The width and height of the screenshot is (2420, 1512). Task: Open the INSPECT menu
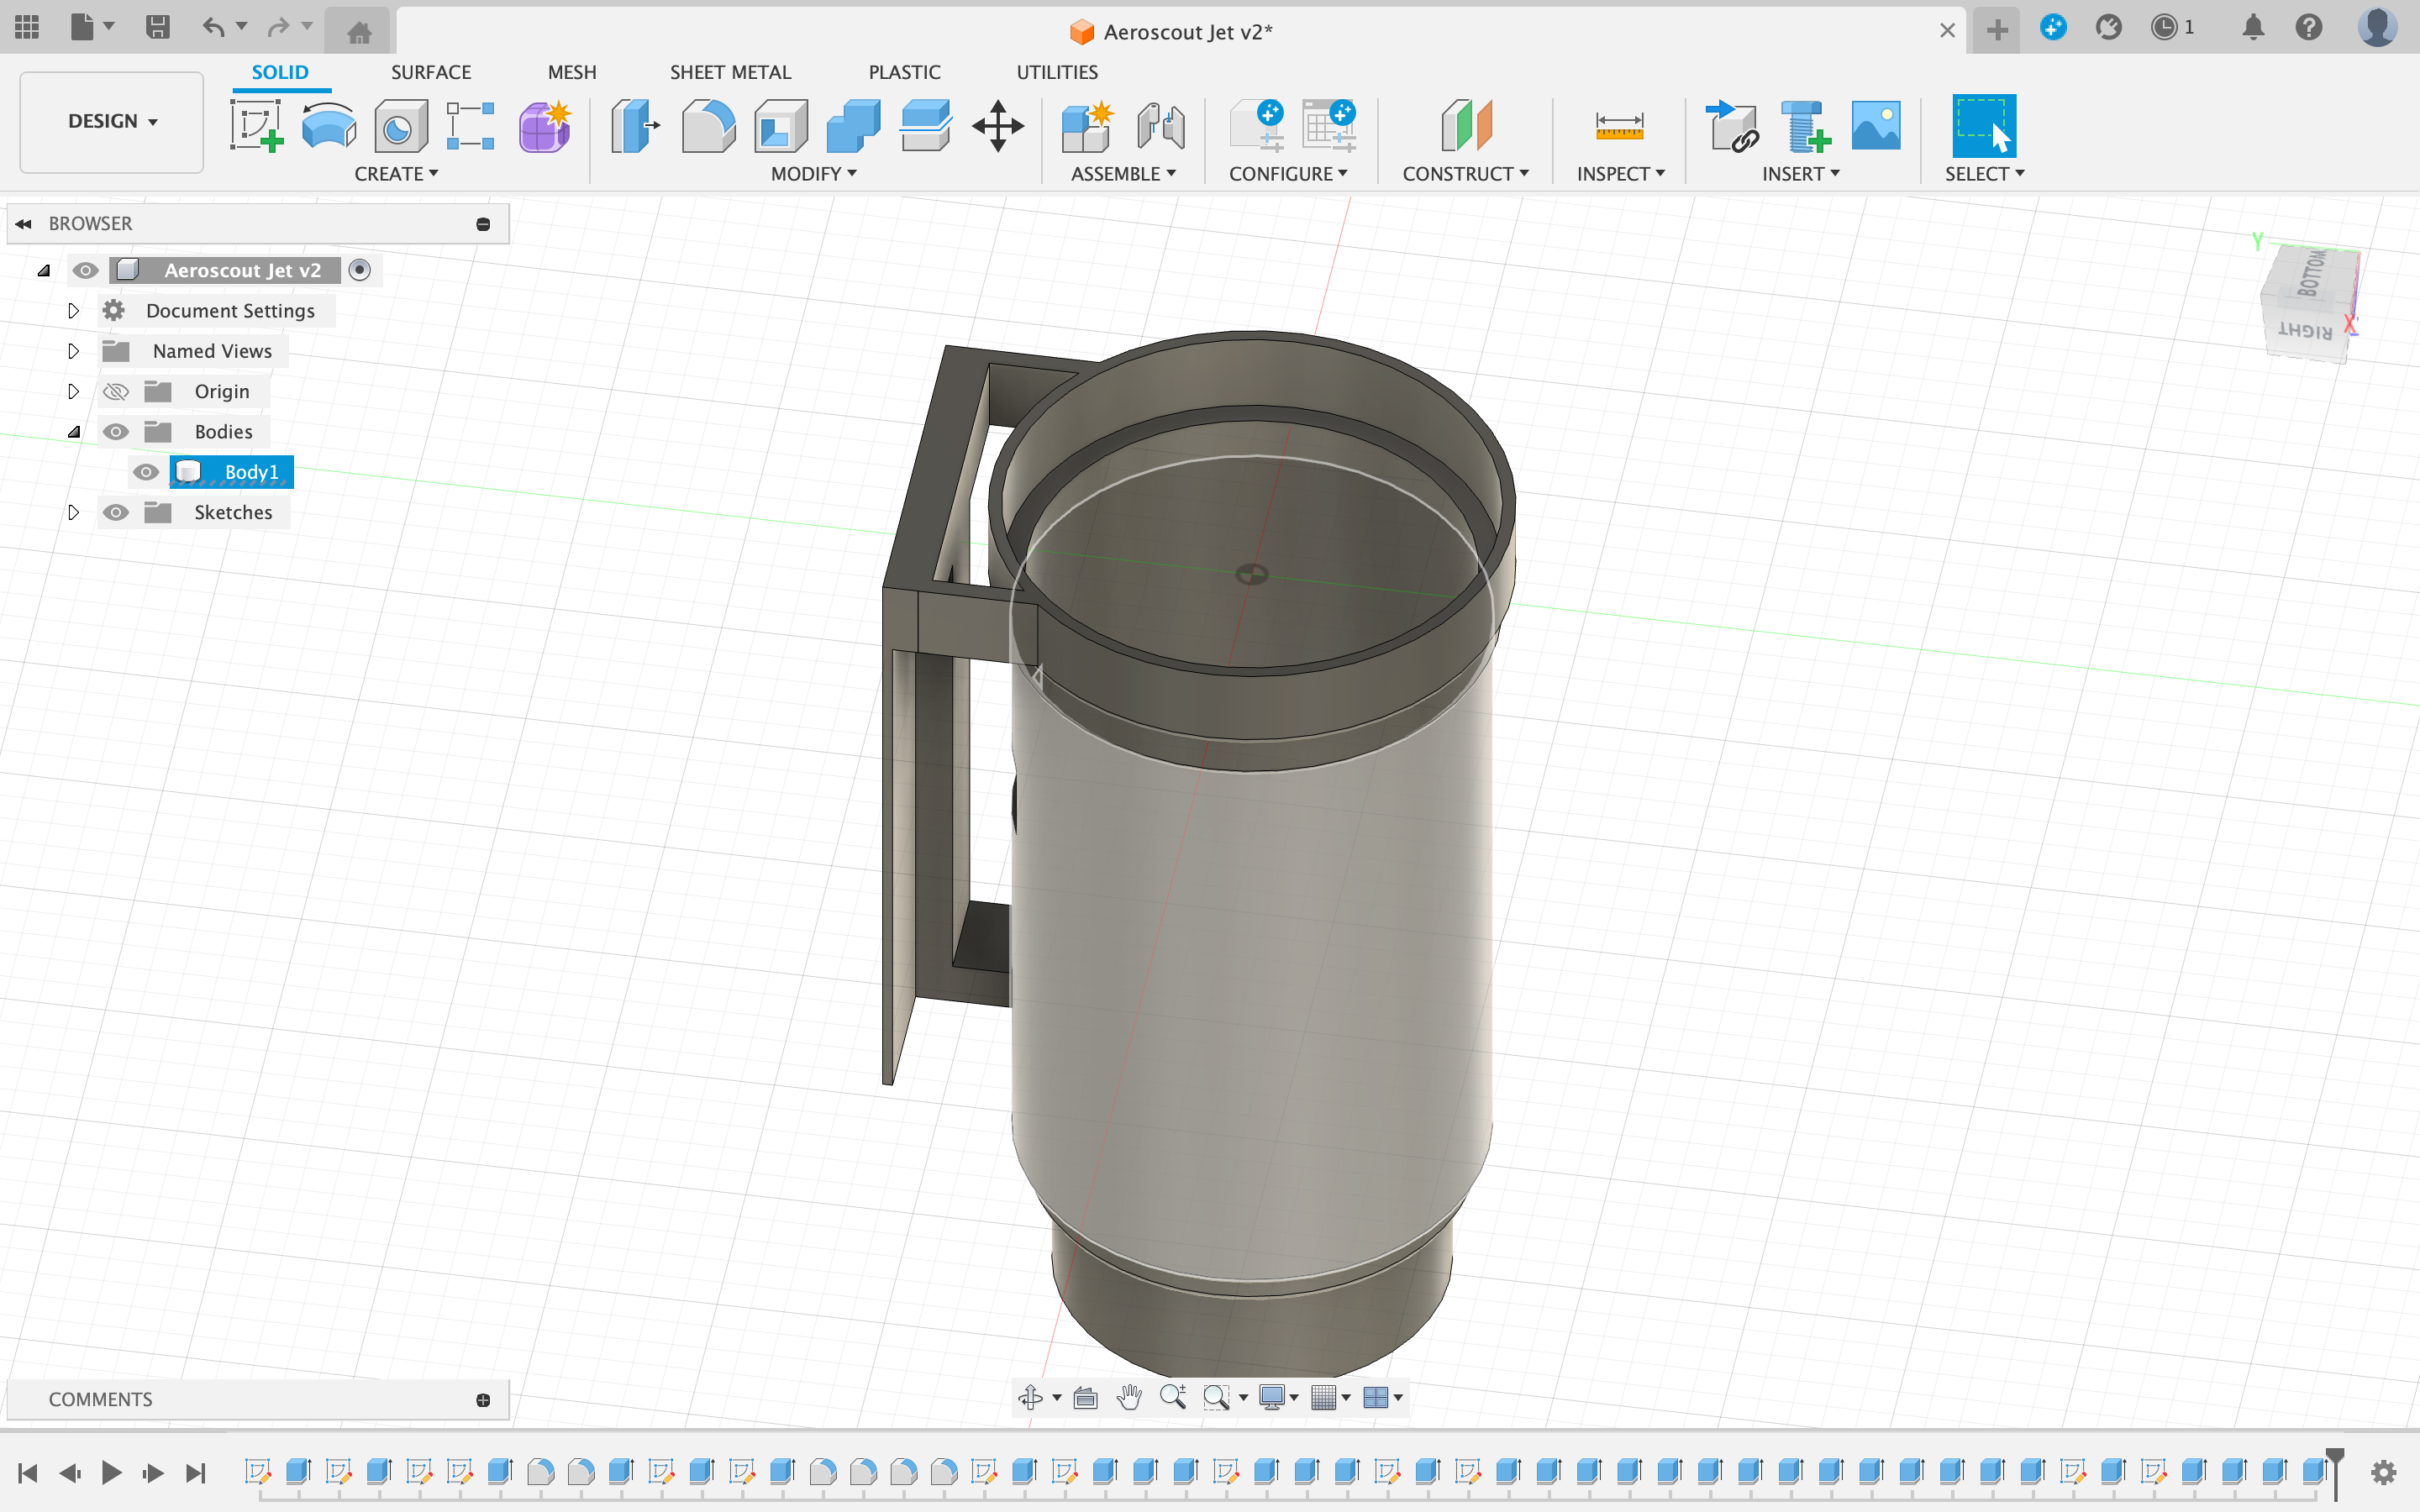(x=1620, y=174)
